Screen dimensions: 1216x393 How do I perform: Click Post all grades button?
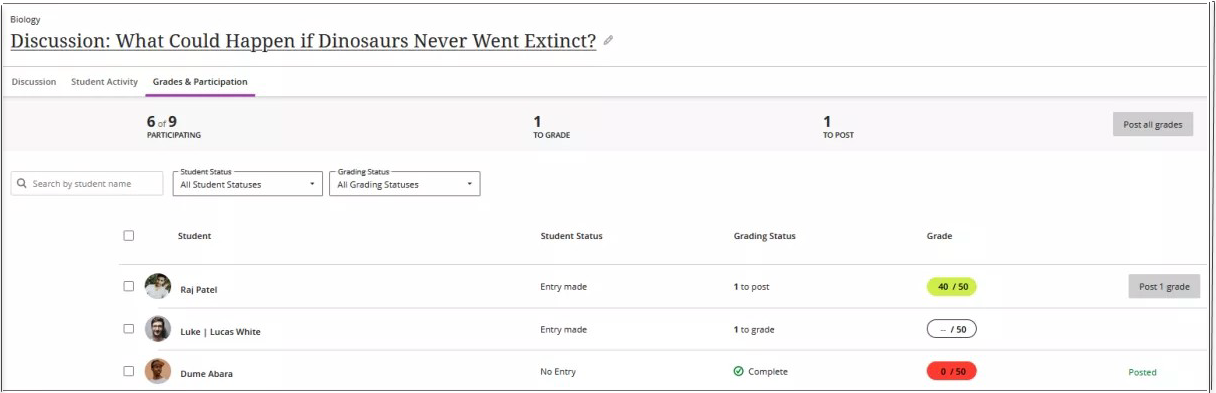click(1153, 124)
